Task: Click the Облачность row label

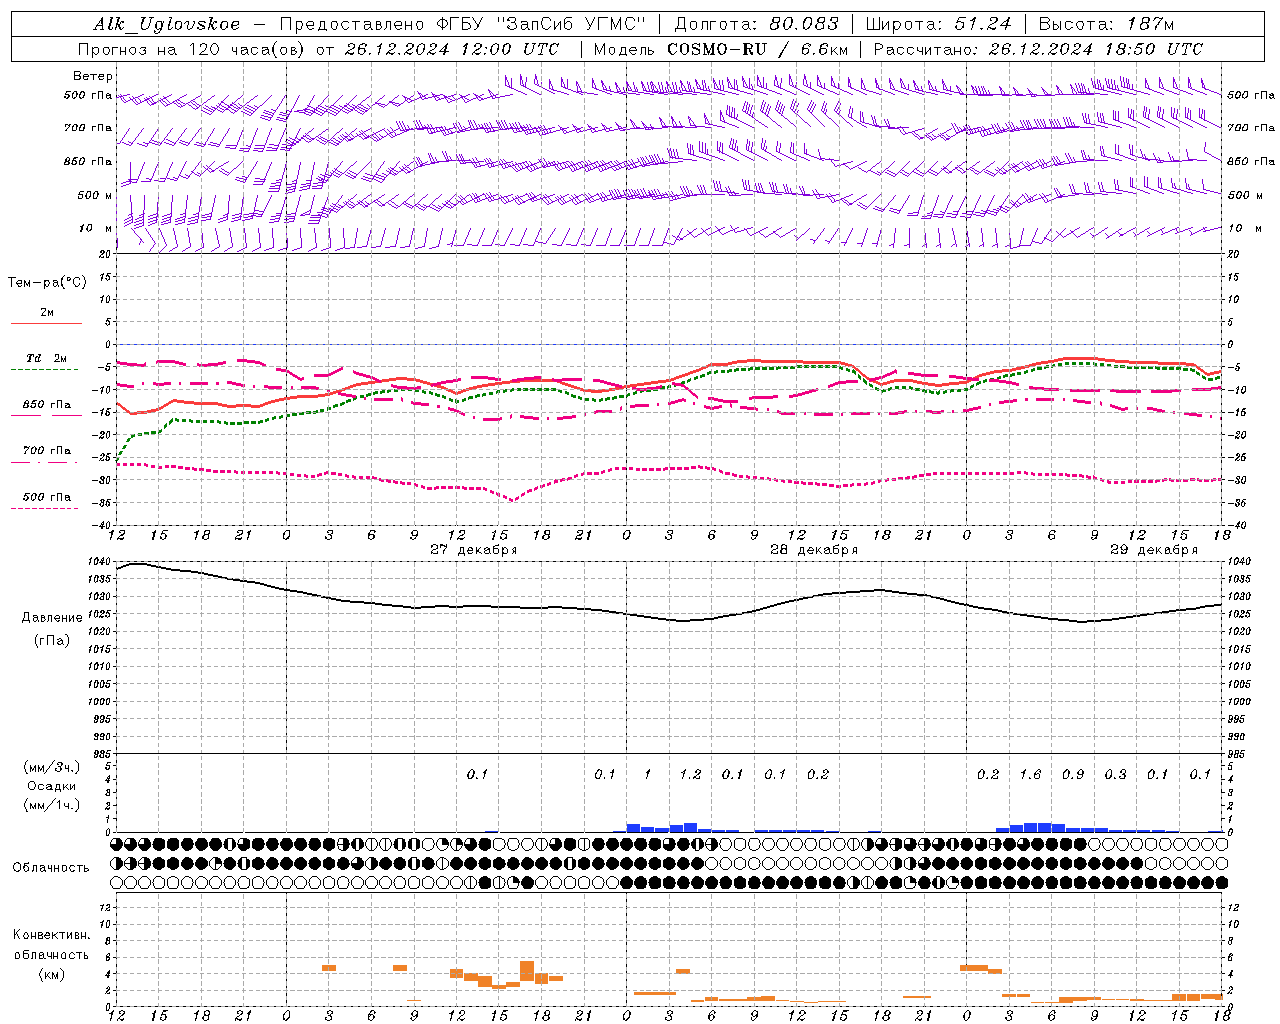Action: (x=51, y=868)
